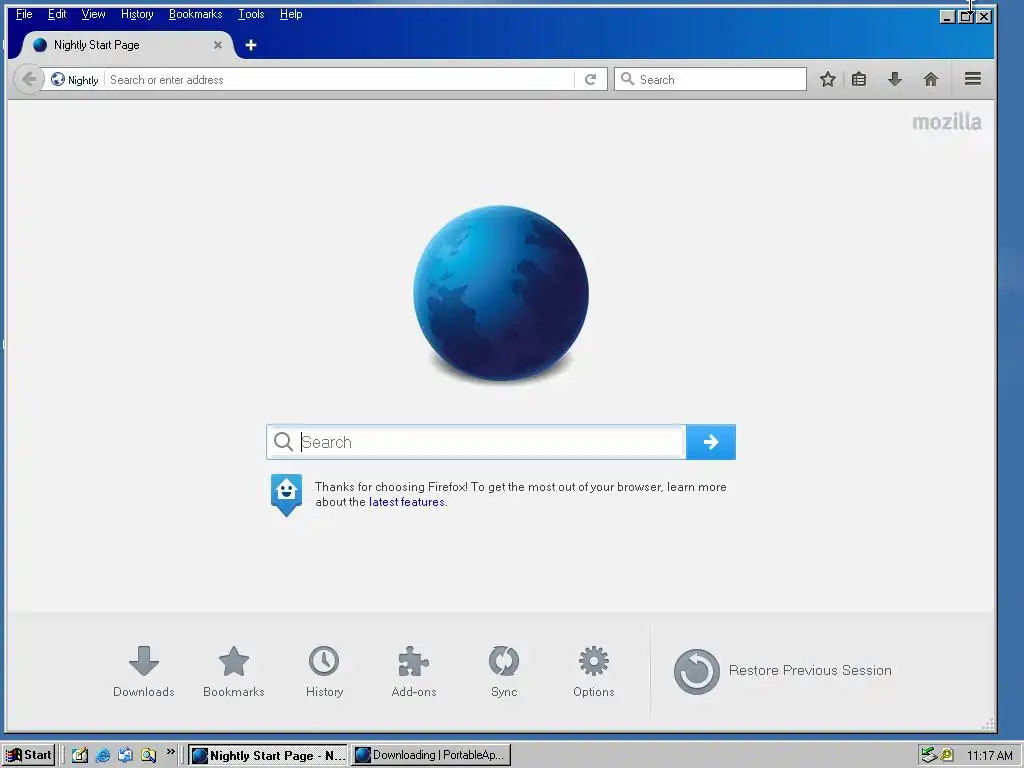Open the Help menu
1024x768 pixels.
coord(291,14)
